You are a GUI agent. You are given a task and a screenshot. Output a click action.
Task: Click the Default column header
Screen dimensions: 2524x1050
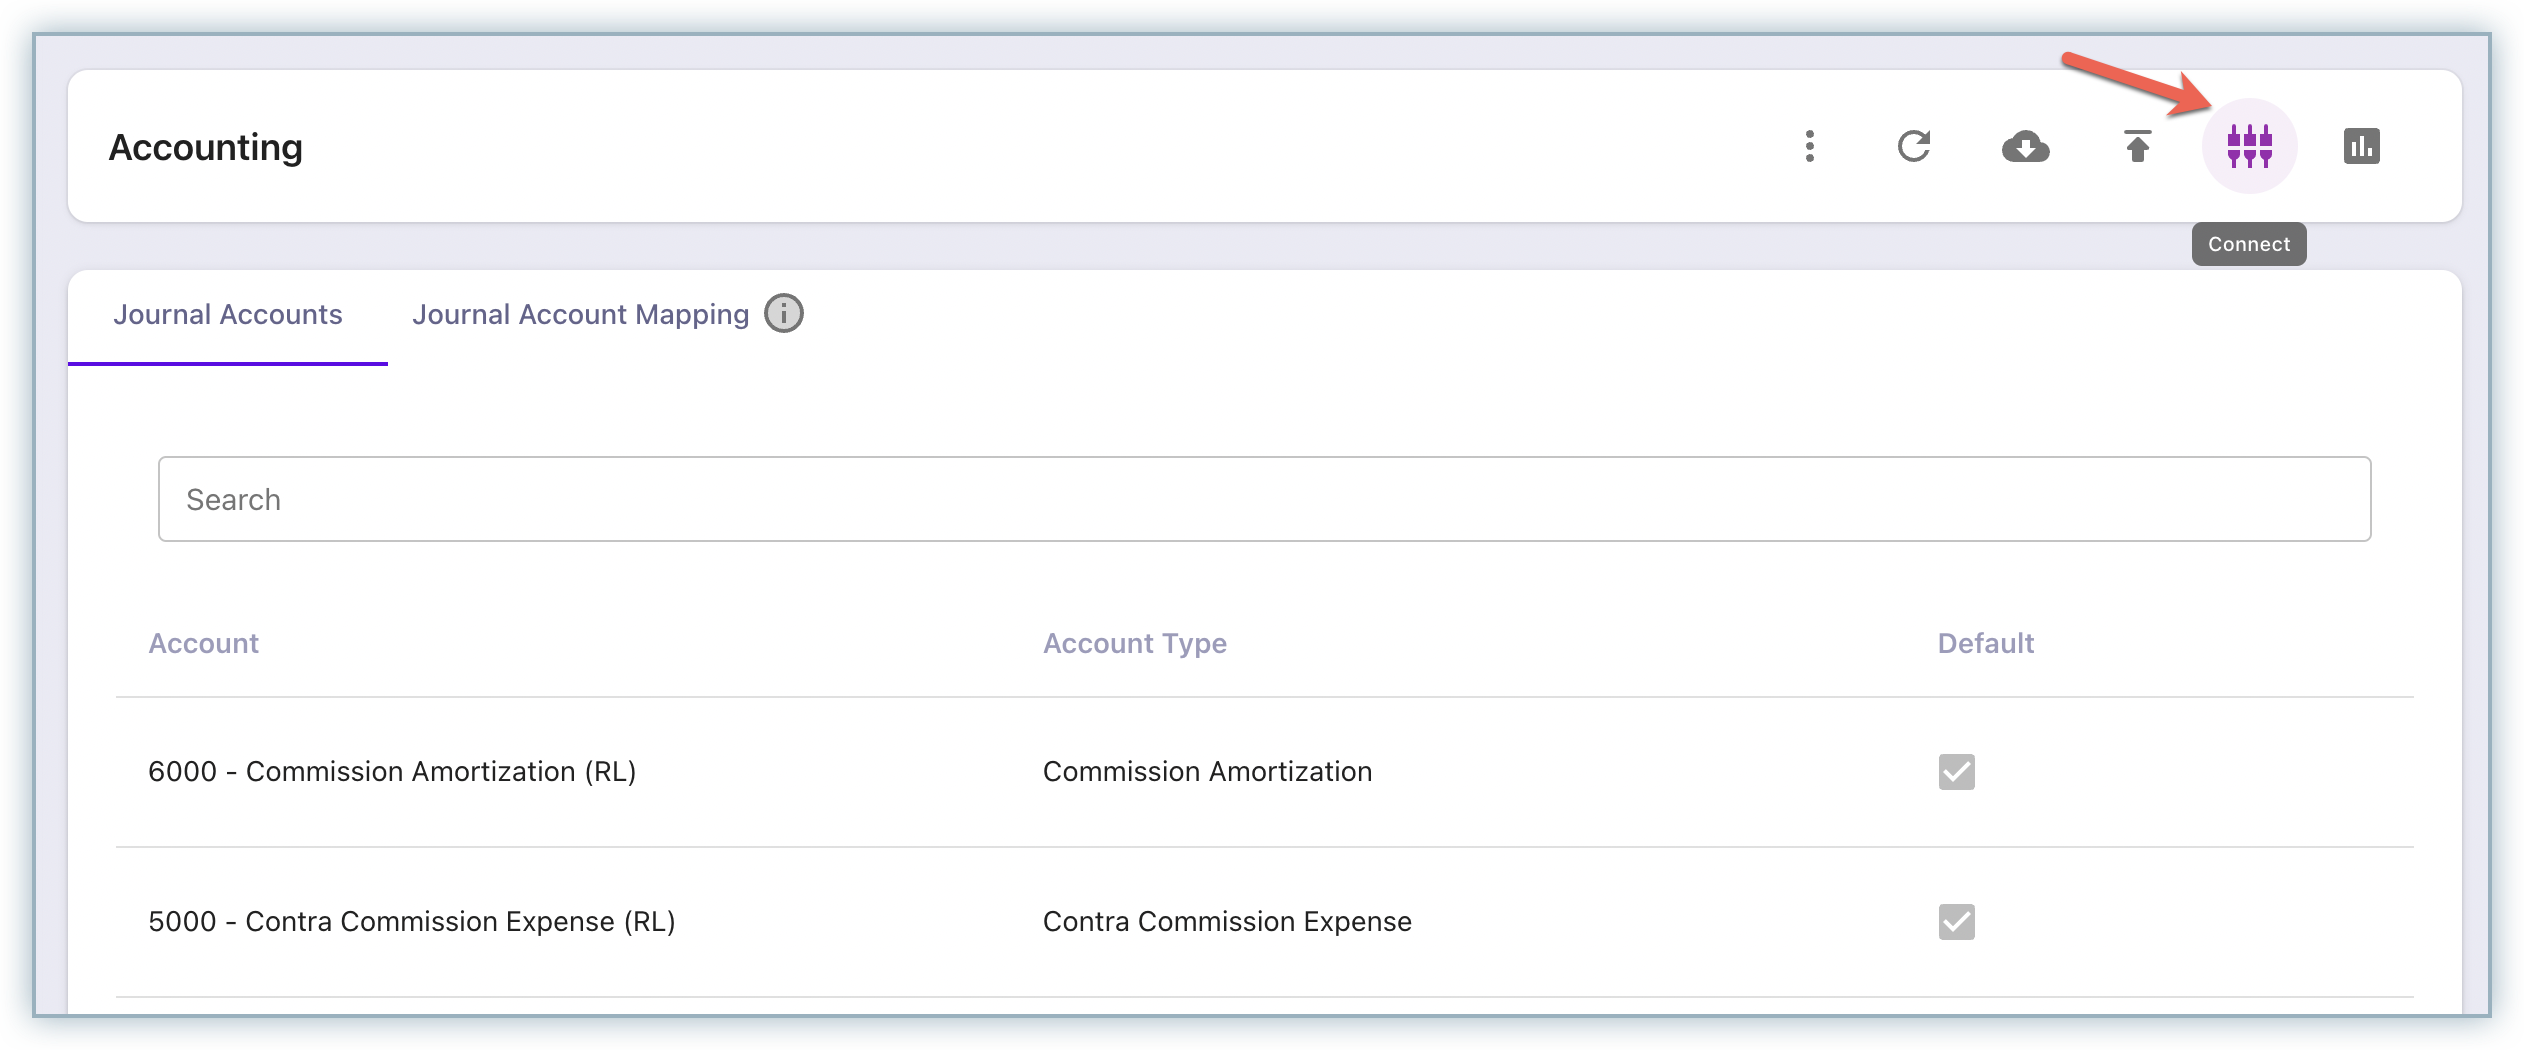(x=1985, y=643)
